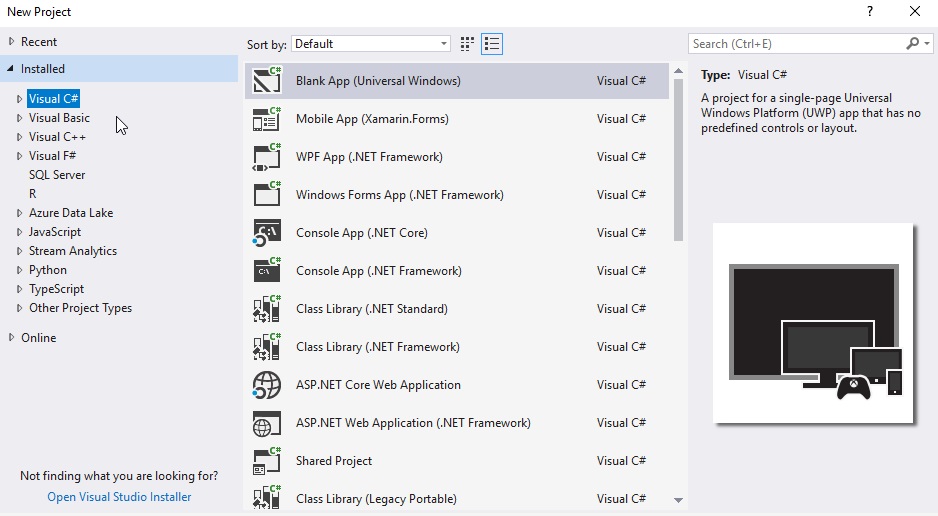This screenshot has width=938, height=516.
Task: Click the Class Library (Legacy Portable) icon
Action: click(267, 497)
